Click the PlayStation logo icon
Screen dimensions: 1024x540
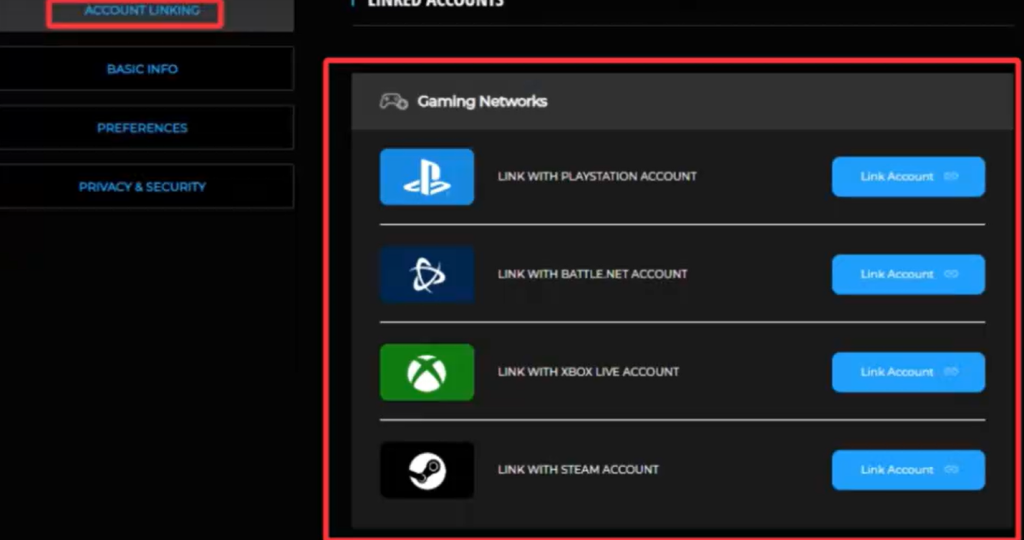tap(427, 177)
